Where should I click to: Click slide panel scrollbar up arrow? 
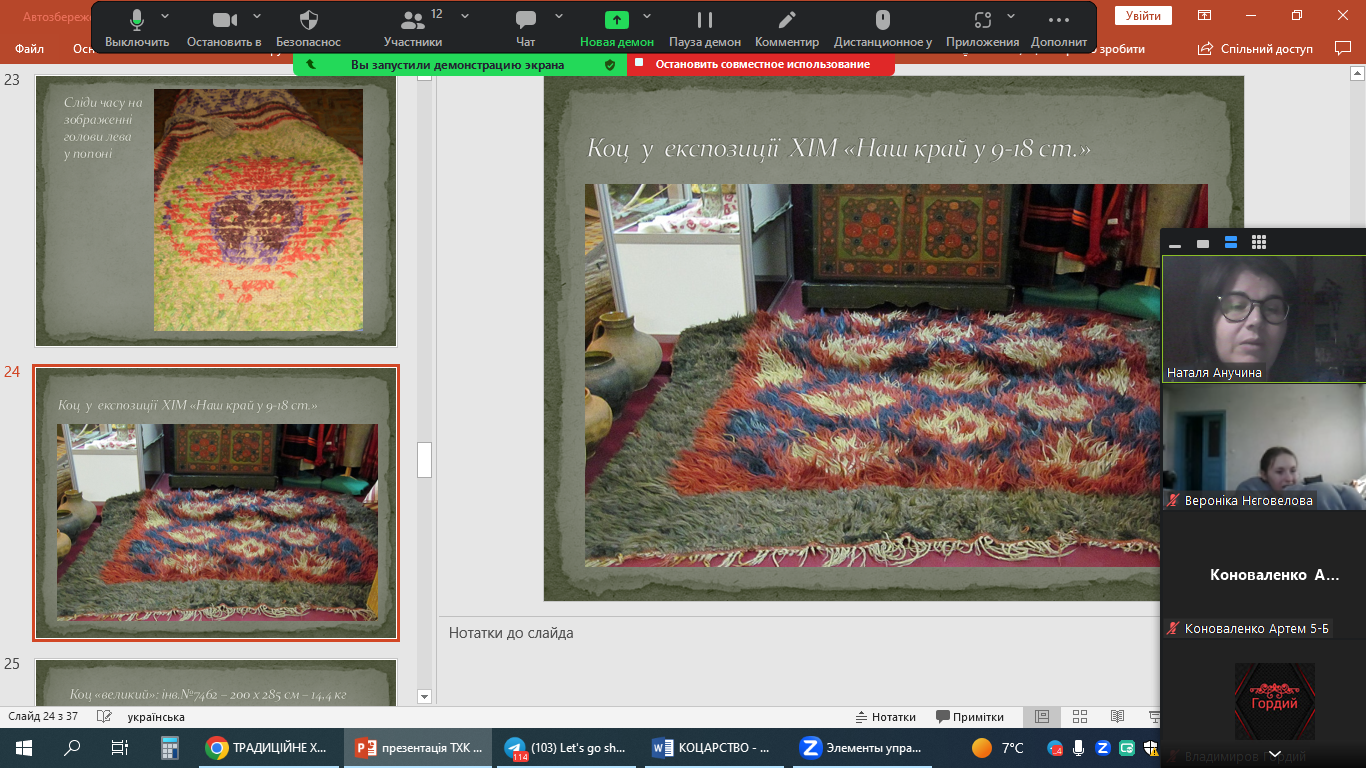click(424, 76)
